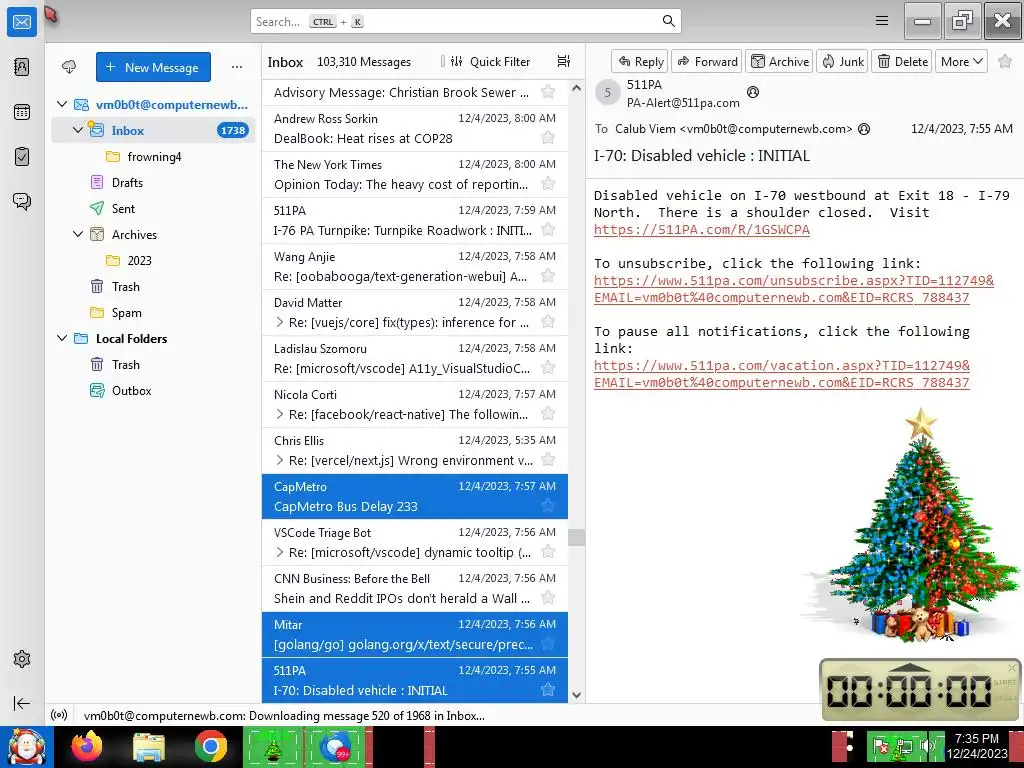Delete the open message

tap(902, 61)
